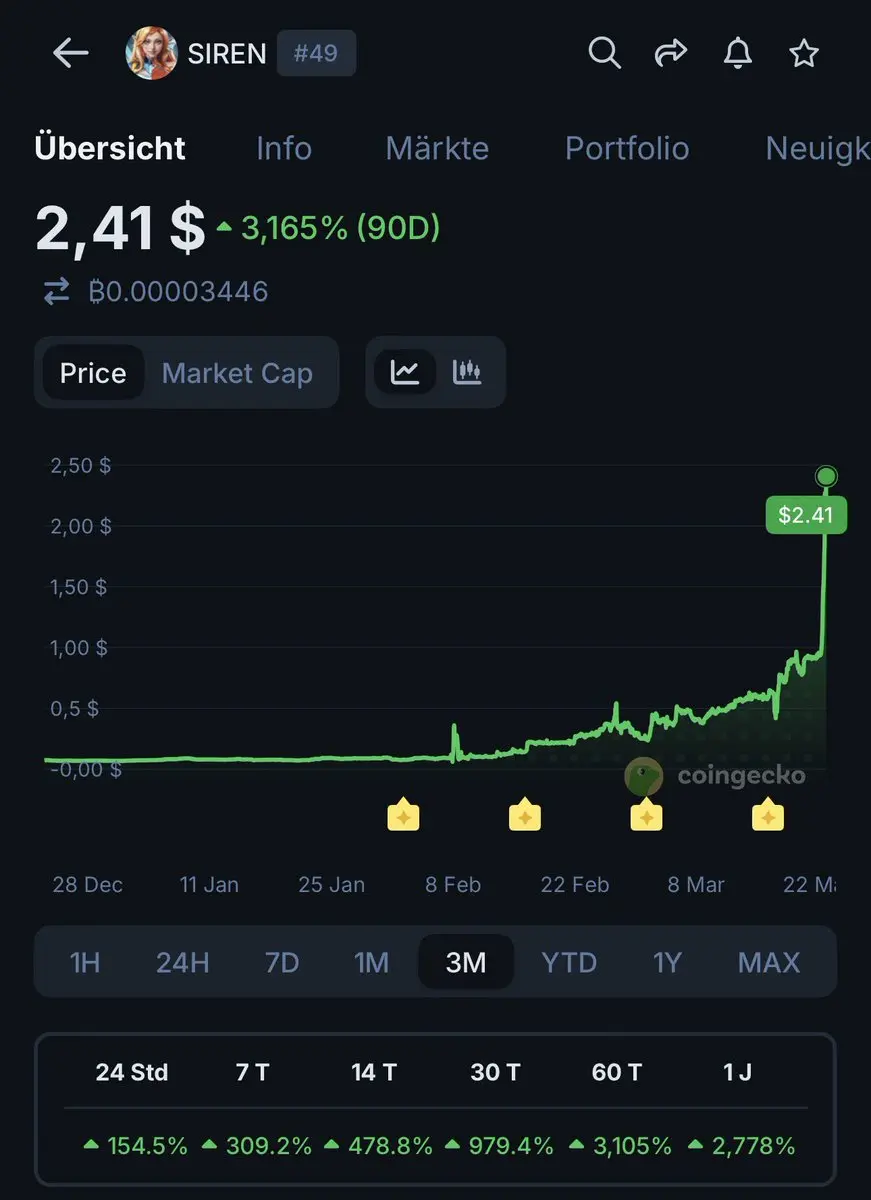
Task: Toggle chart to Price
Action: coord(93,373)
